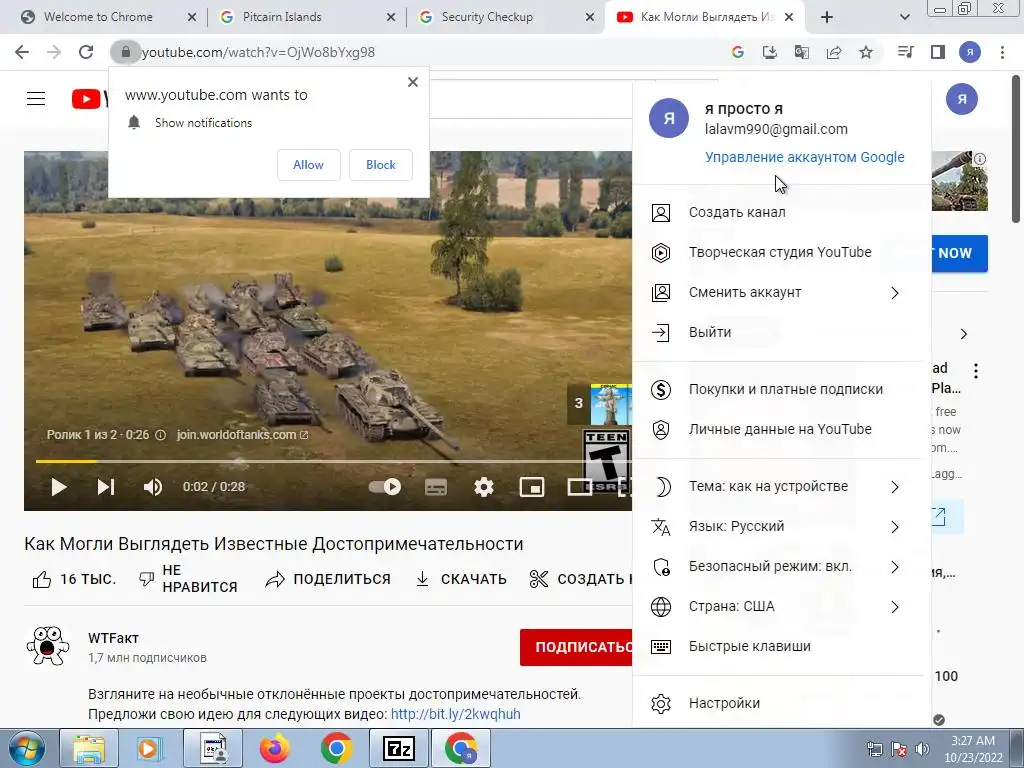Click the YouTube logo
The width and height of the screenshot is (1024, 768).
[x=90, y=99]
